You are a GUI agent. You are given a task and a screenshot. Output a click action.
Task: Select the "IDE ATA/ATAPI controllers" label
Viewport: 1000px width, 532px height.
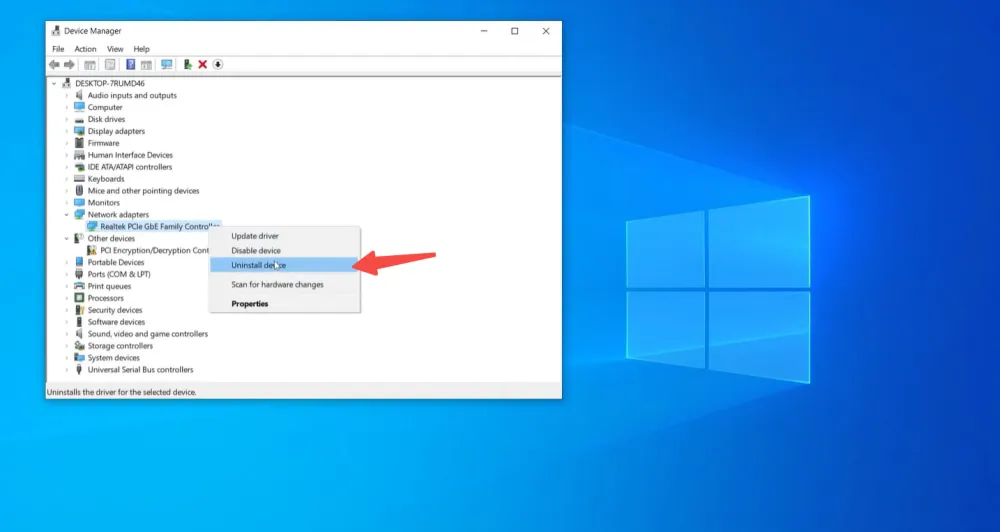pos(130,167)
